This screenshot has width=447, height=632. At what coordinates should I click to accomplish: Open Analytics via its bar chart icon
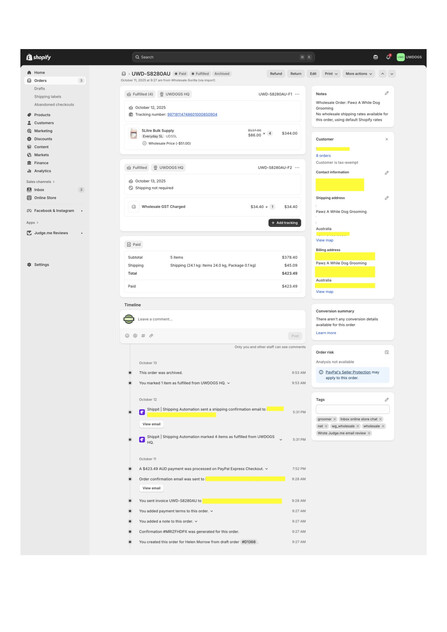tap(29, 171)
